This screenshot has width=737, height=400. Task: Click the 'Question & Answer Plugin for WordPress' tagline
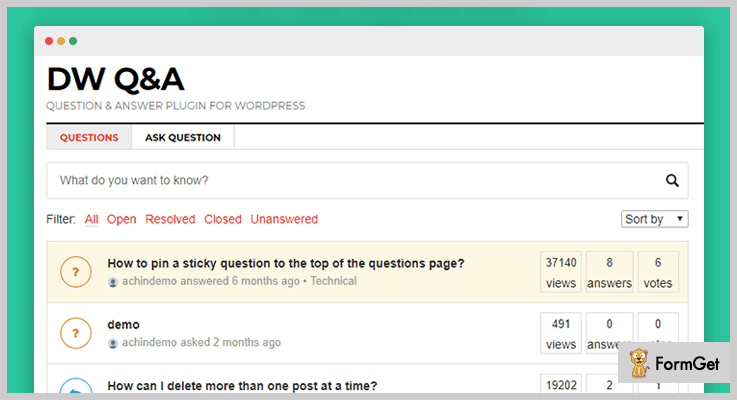(x=175, y=106)
